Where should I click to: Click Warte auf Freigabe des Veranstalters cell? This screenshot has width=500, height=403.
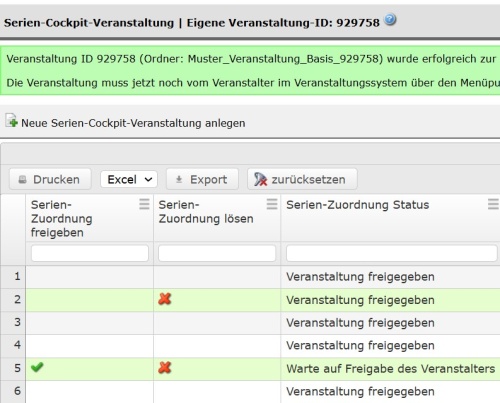[390, 369]
